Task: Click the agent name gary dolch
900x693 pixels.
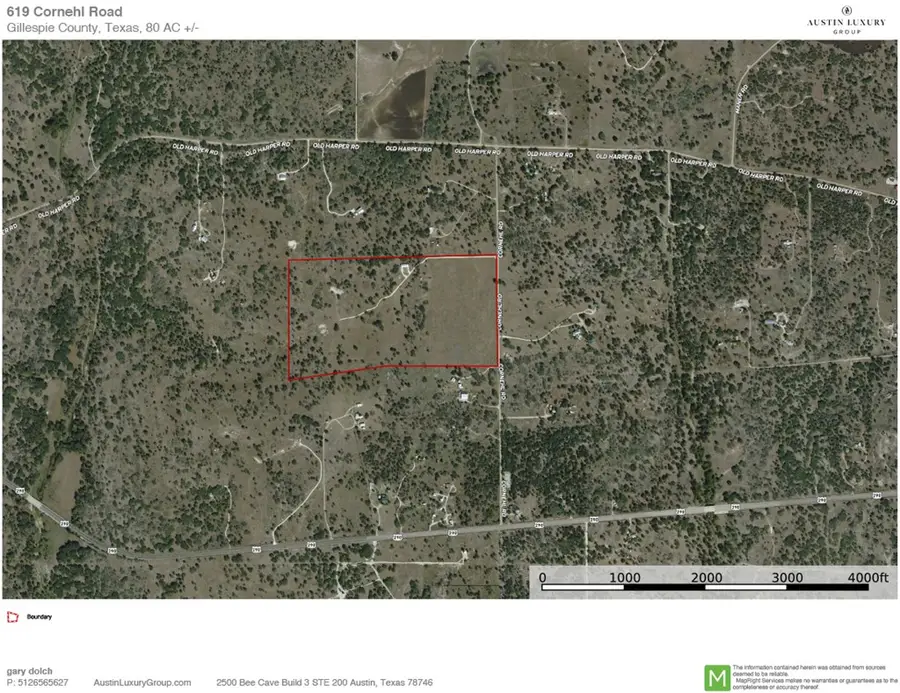Action: click(33, 671)
